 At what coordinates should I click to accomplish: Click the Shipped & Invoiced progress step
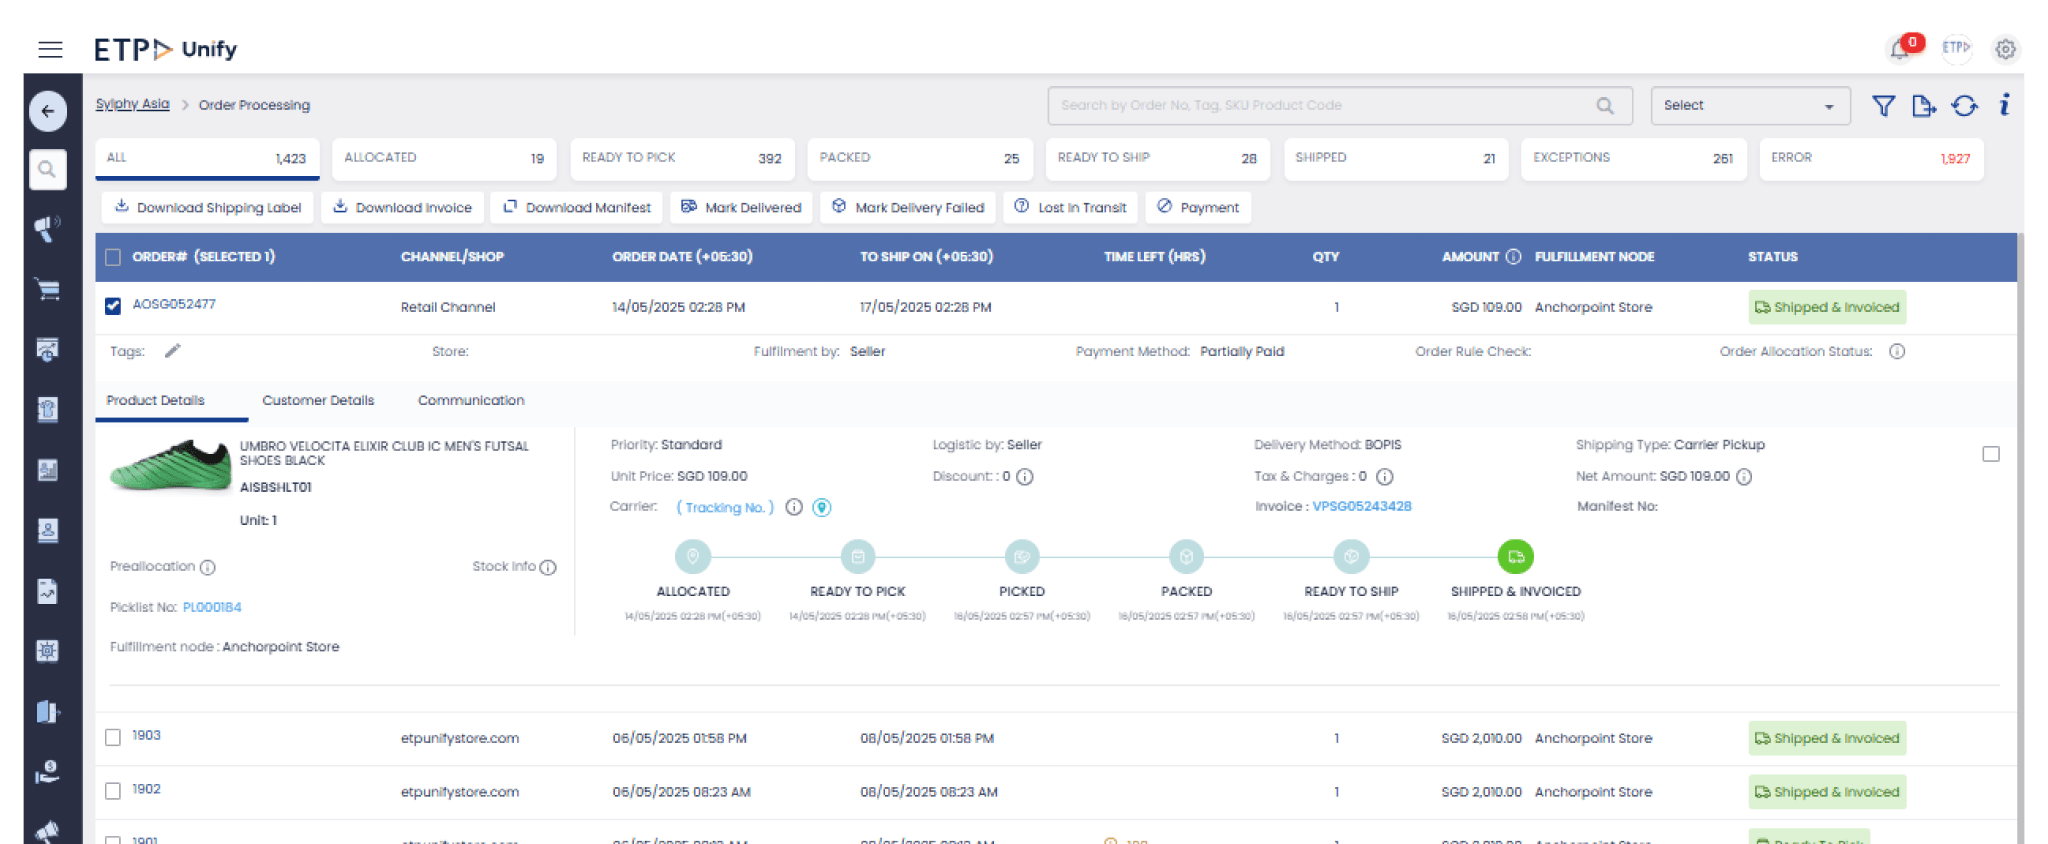1515,557
